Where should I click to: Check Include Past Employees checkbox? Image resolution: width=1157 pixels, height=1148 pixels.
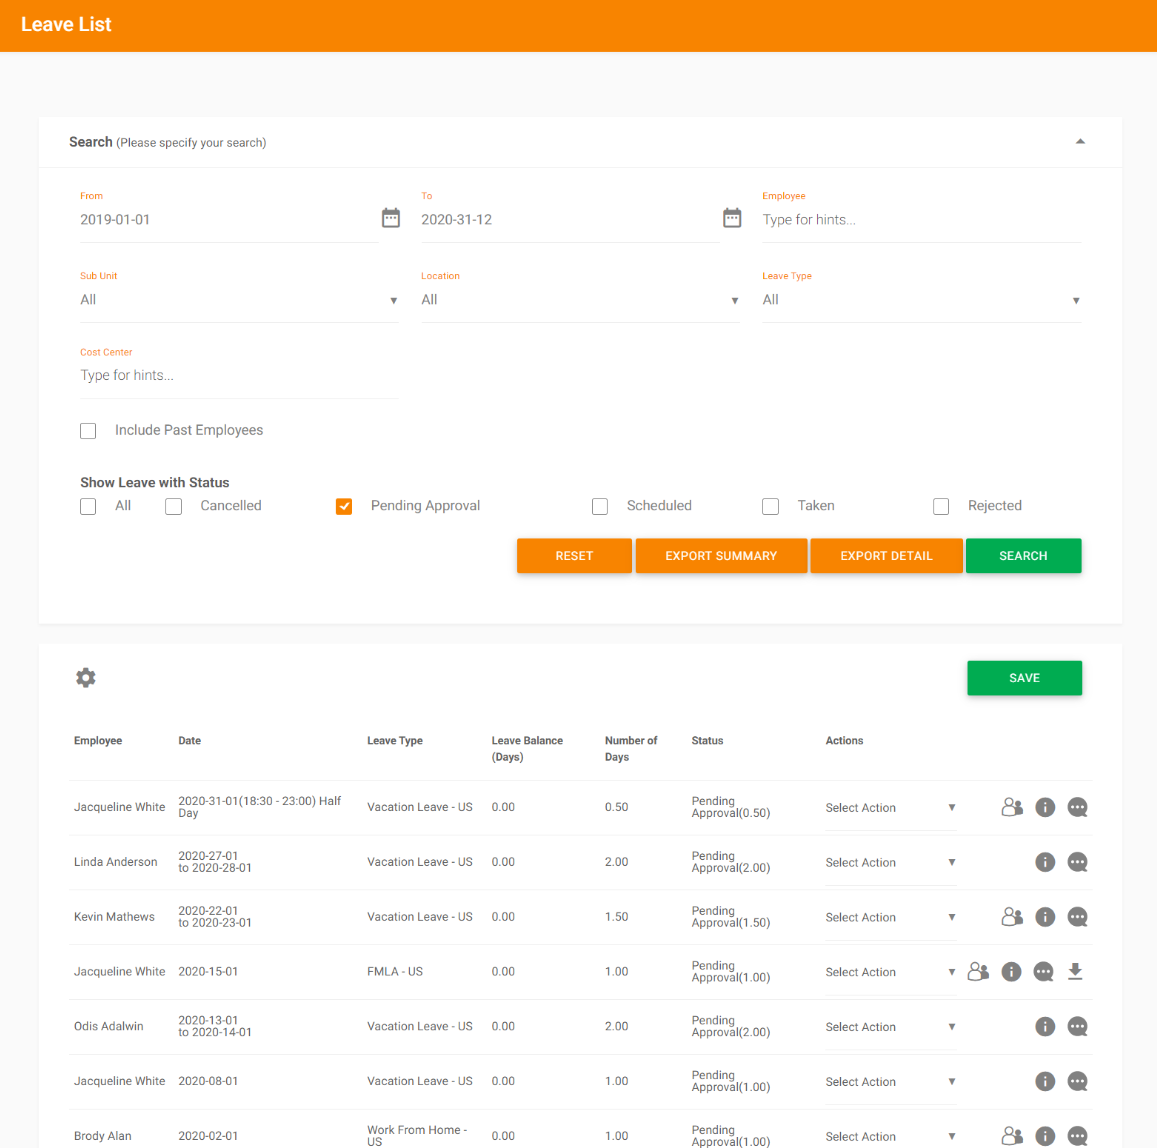[88, 431]
